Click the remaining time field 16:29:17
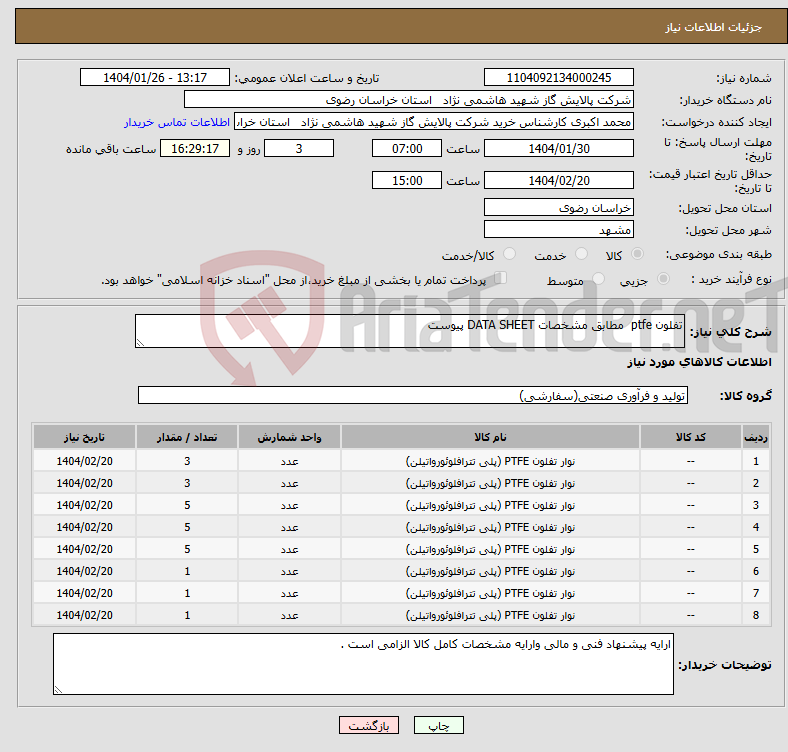 [195, 148]
